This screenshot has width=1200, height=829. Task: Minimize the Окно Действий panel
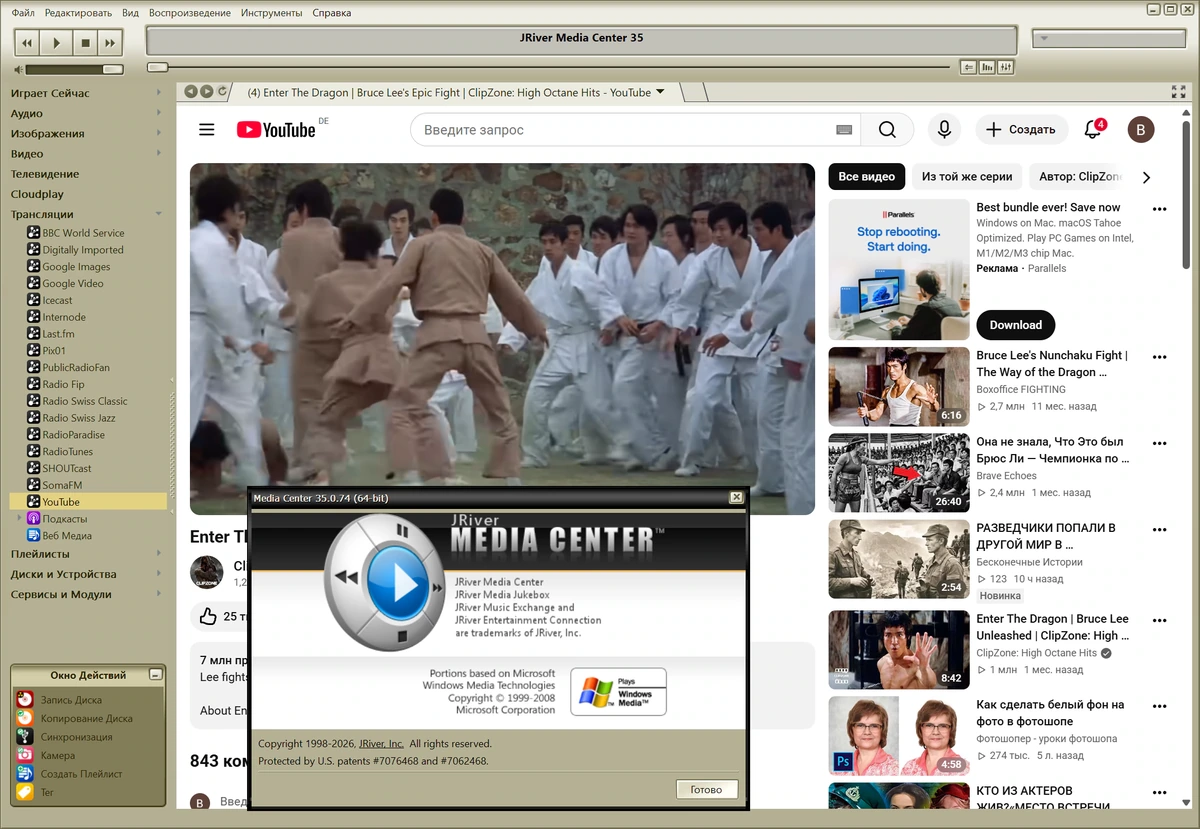click(x=155, y=675)
